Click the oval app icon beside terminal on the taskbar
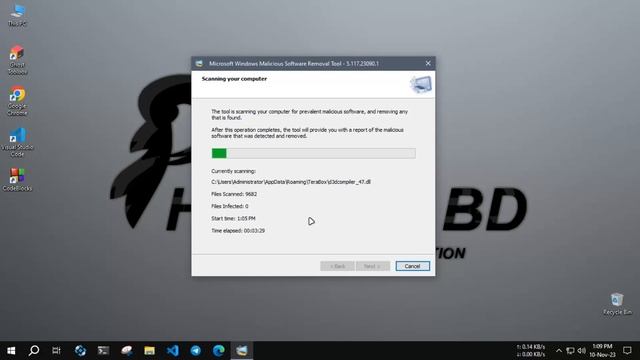This screenshot has width=640, height=360. tap(127, 351)
